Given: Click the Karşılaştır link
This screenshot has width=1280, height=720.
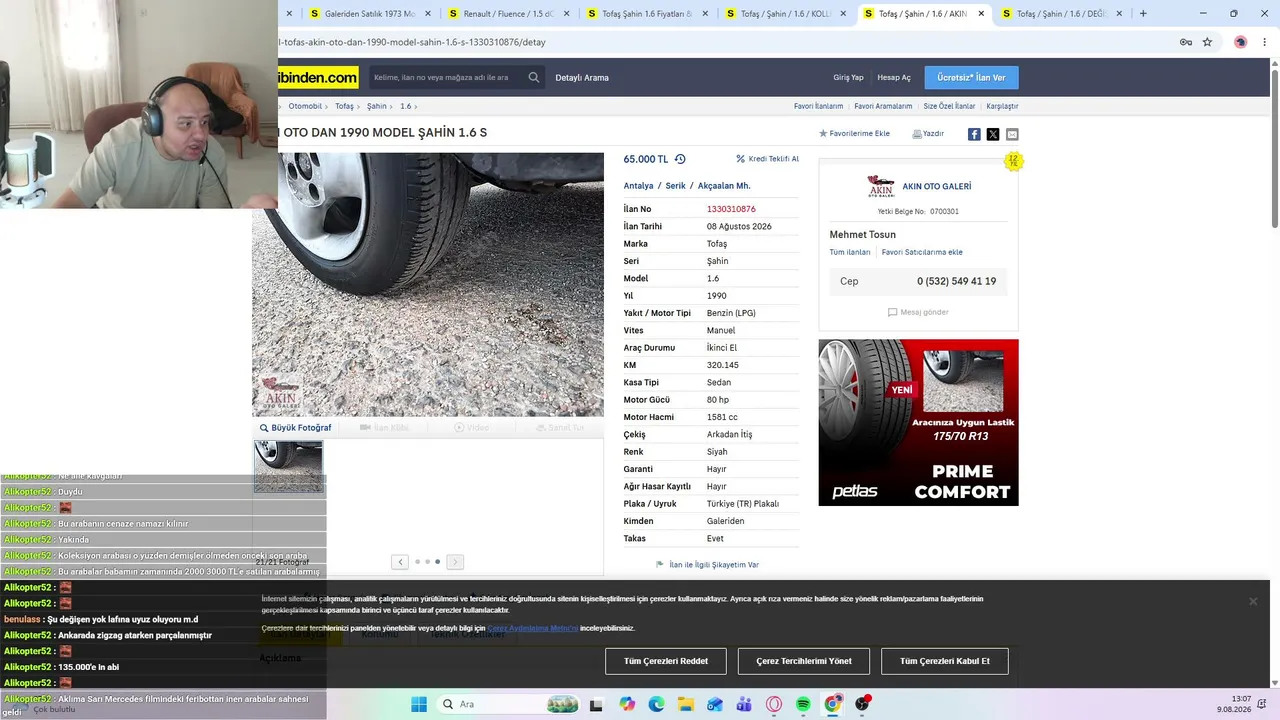Looking at the screenshot, I should tap(1002, 106).
